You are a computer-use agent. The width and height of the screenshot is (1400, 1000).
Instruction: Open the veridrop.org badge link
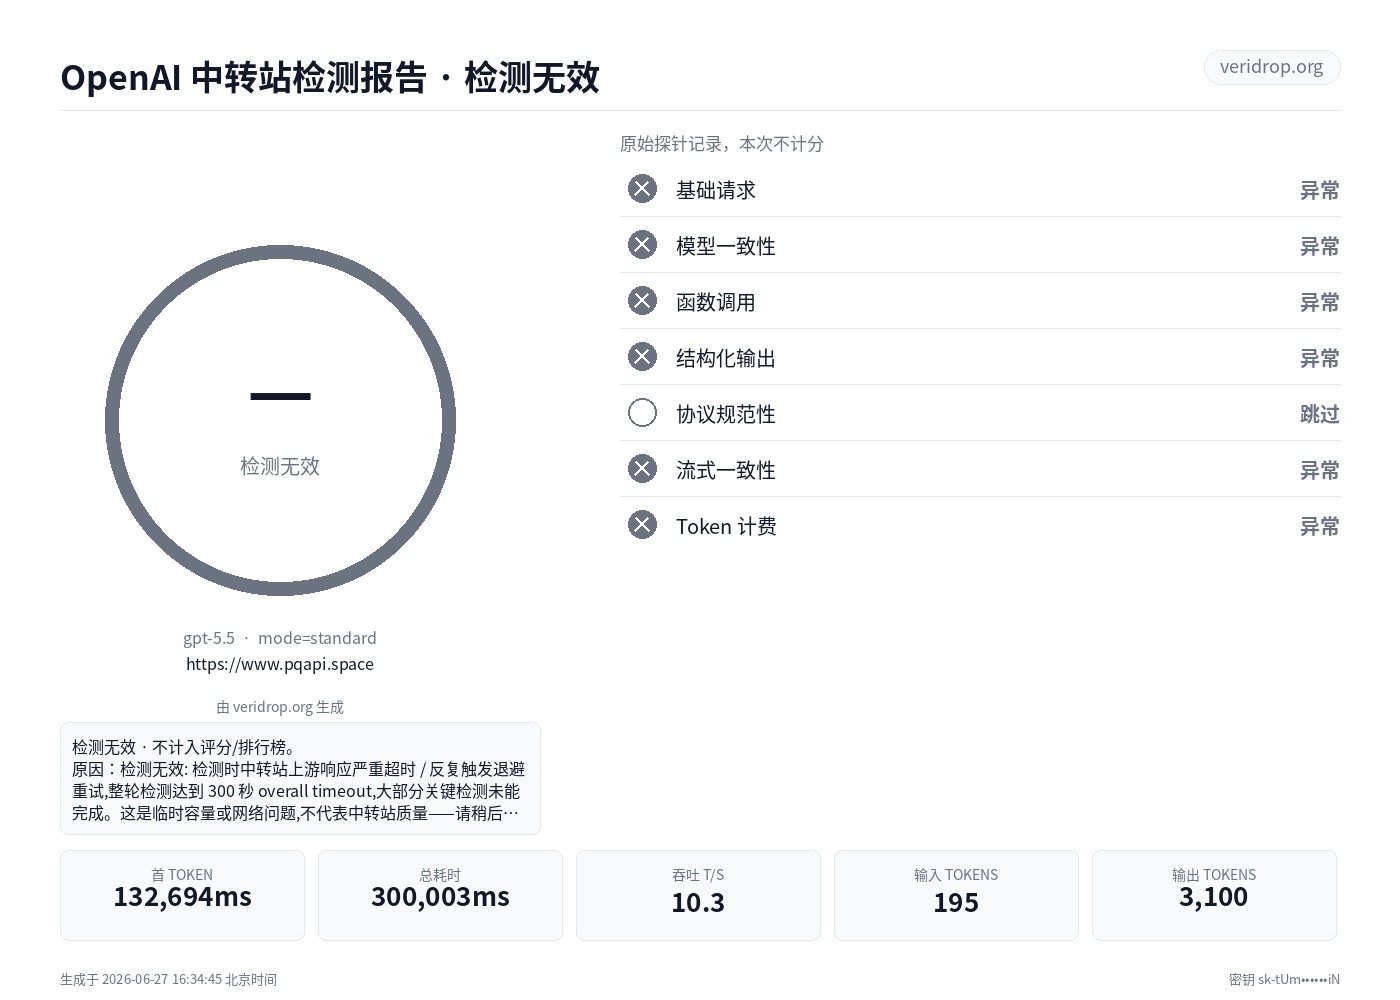(1271, 67)
